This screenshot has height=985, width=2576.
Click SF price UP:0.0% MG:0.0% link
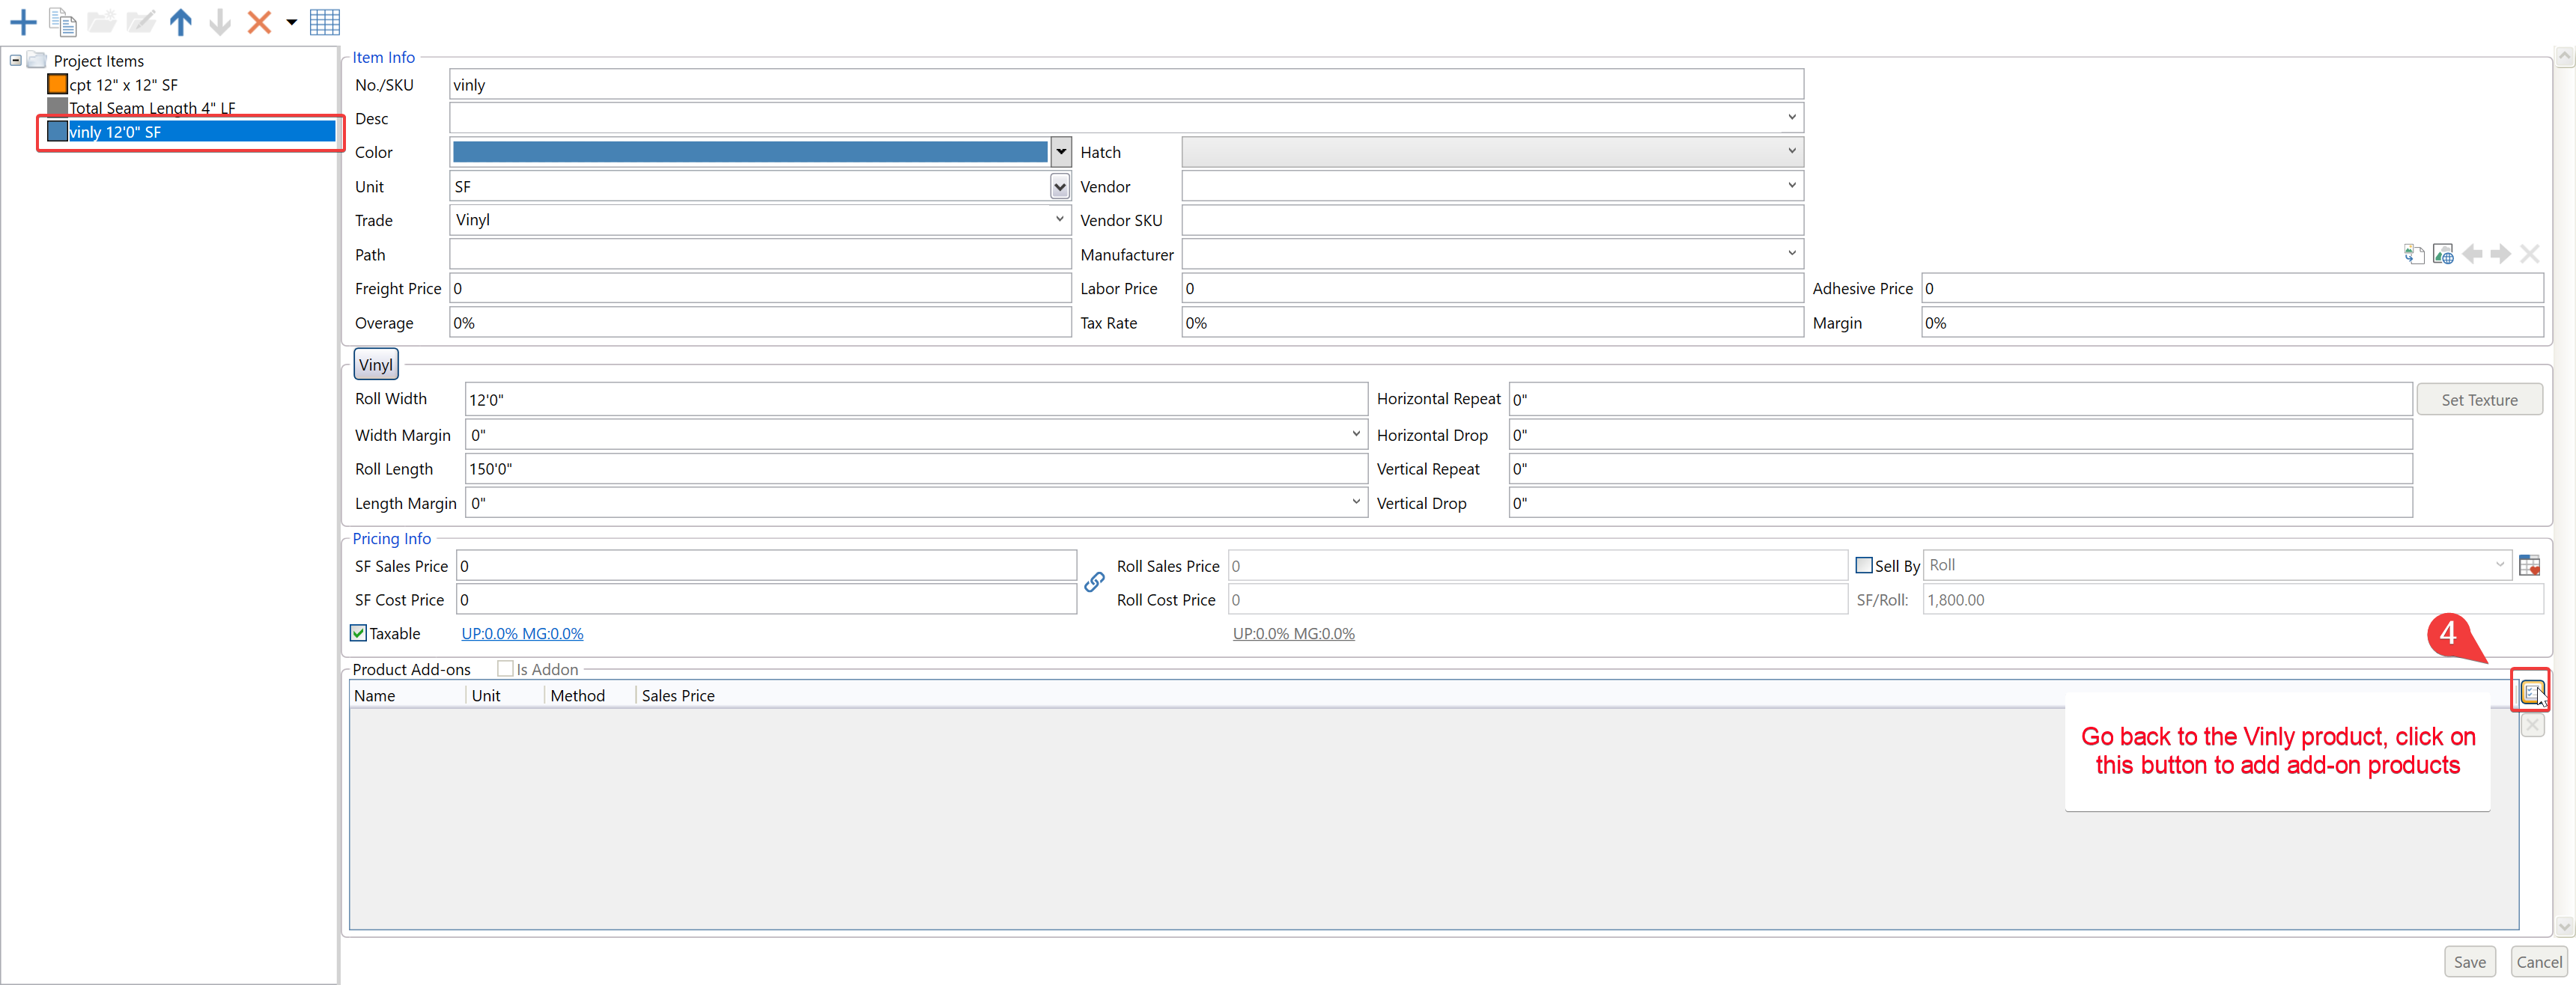(x=522, y=634)
